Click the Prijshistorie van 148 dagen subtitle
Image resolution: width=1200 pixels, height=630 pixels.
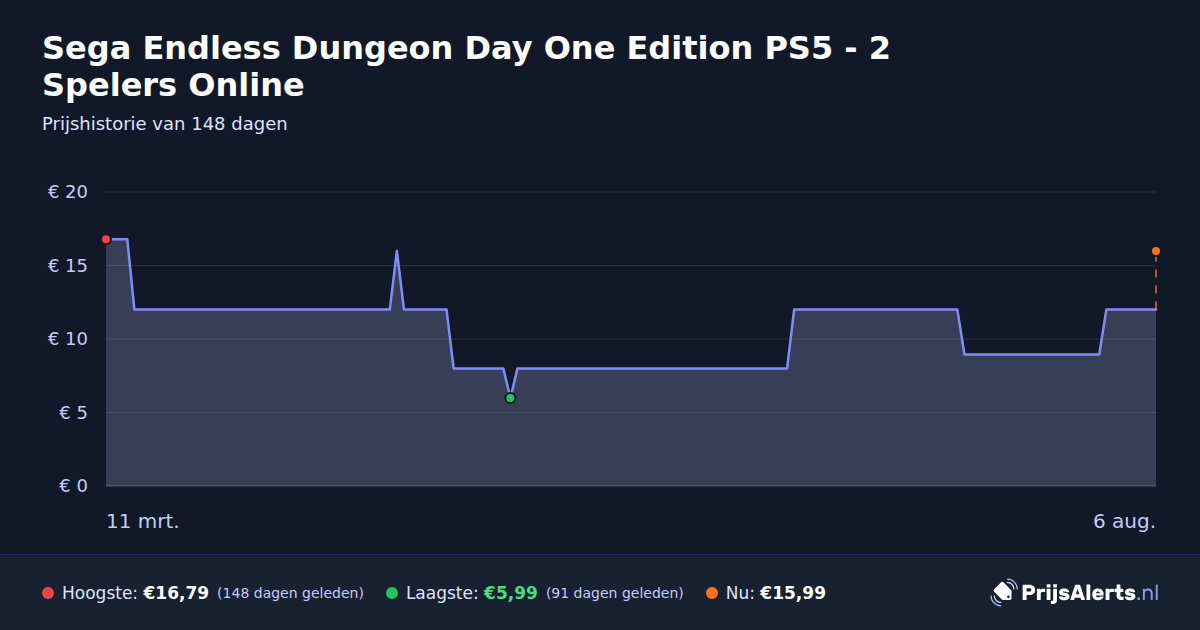165,124
